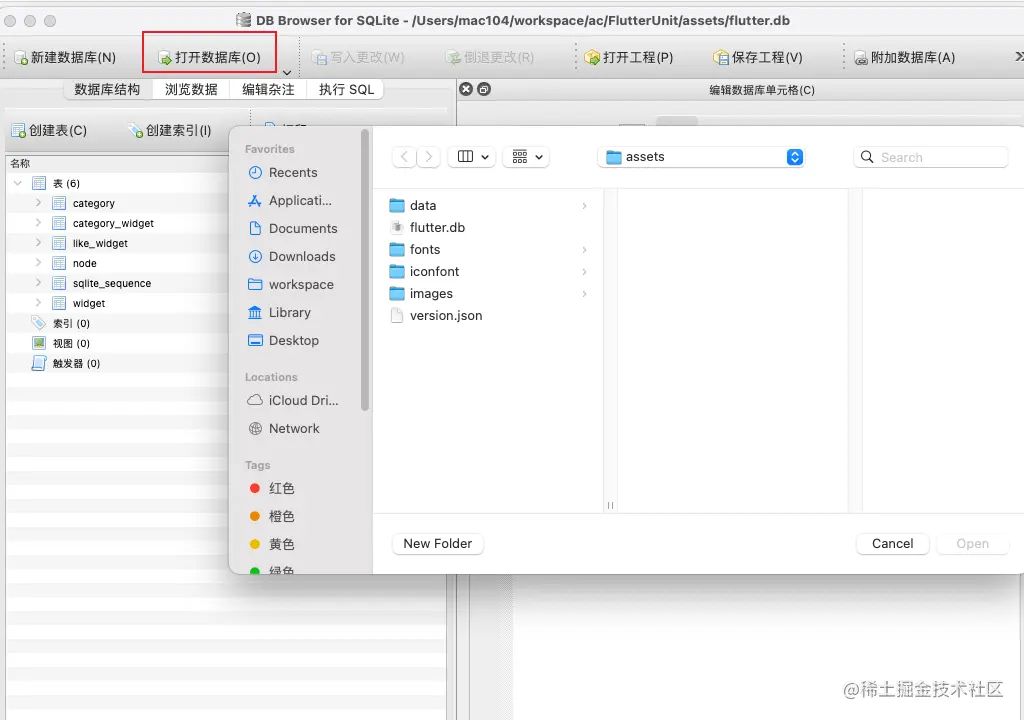
Task: Click the 写入更改 toolbar icon
Action: click(x=358, y=57)
